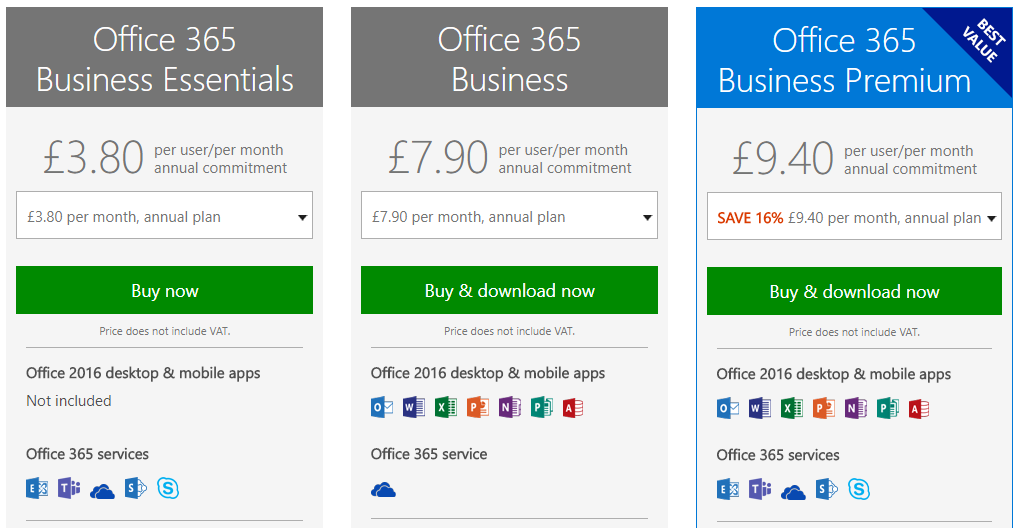Image resolution: width=1023 pixels, height=528 pixels.
Task: Click Teams icon in Business Essentials services
Action: (69, 489)
